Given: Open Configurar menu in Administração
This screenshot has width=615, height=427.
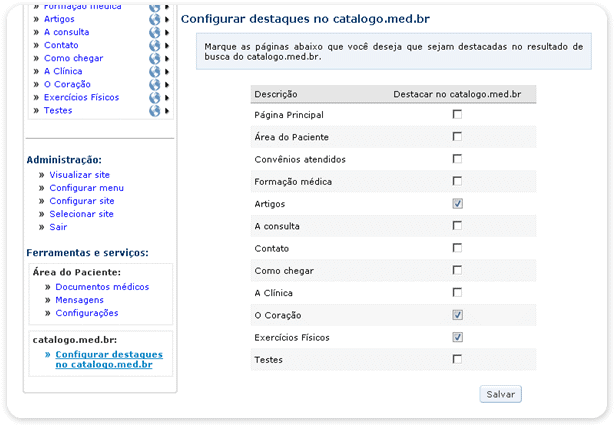Looking at the screenshot, I should pyautogui.click(x=86, y=188).
